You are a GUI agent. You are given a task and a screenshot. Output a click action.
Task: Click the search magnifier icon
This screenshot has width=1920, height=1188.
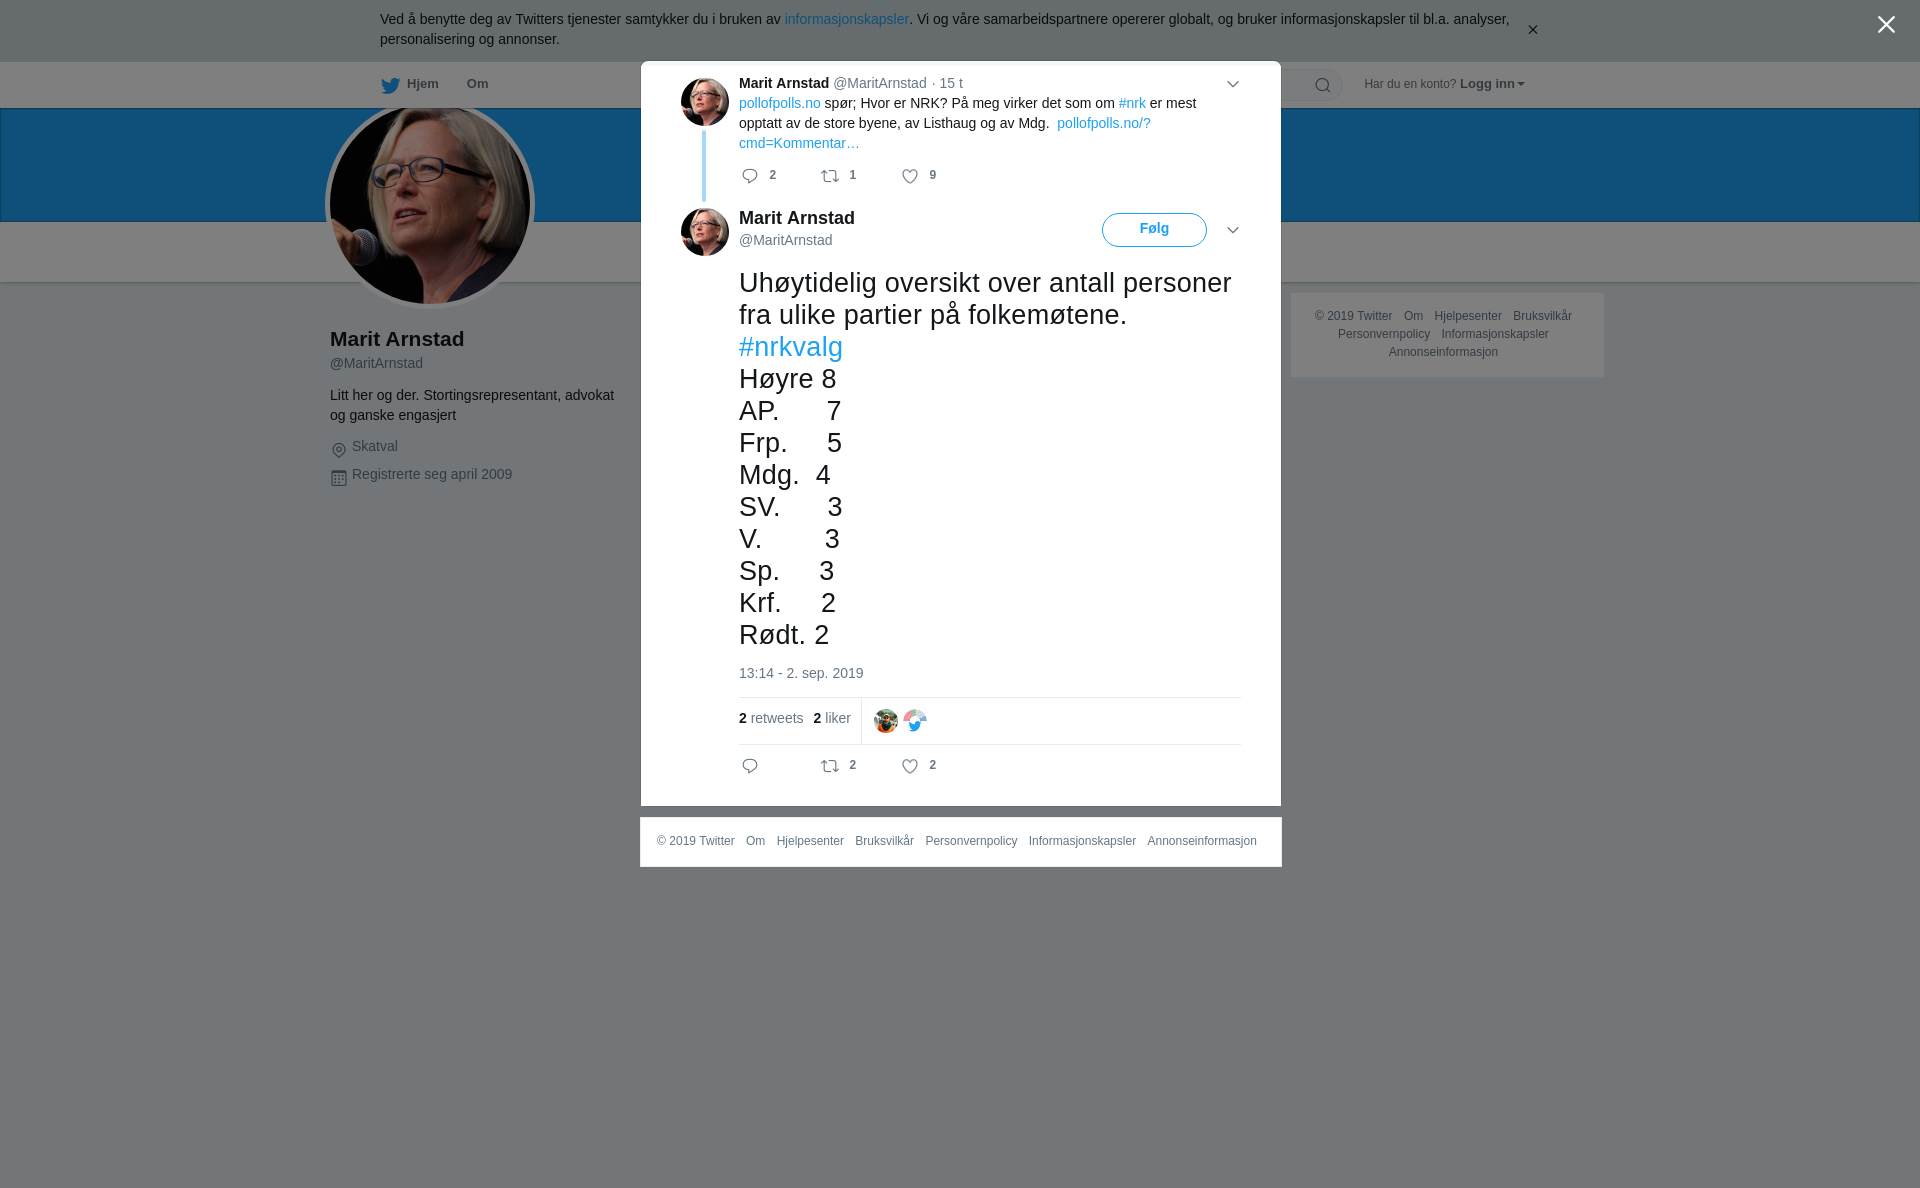coord(1323,85)
